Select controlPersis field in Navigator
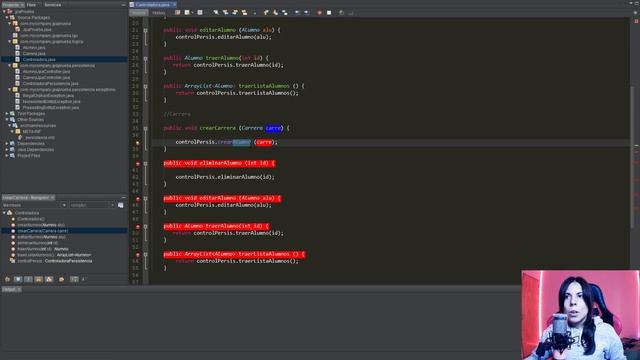This screenshot has width=640, height=360. pyautogui.click(x=54, y=261)
